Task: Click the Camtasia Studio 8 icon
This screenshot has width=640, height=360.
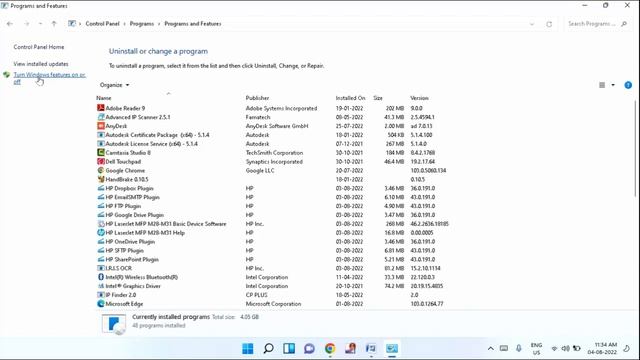Action: [x=100, y=153]
